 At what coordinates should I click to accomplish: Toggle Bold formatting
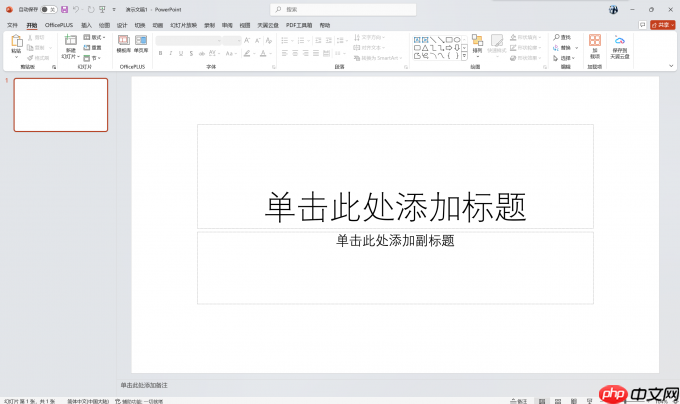point(160,53)
